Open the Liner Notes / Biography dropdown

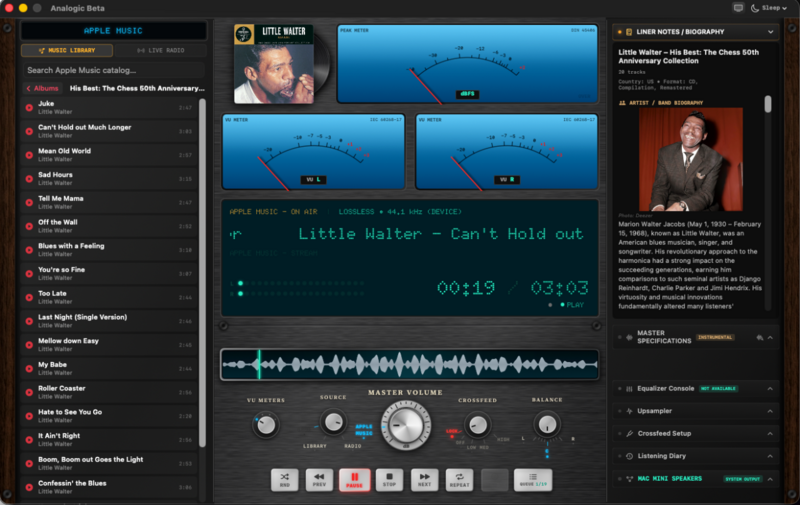click(x=770, y=32)
